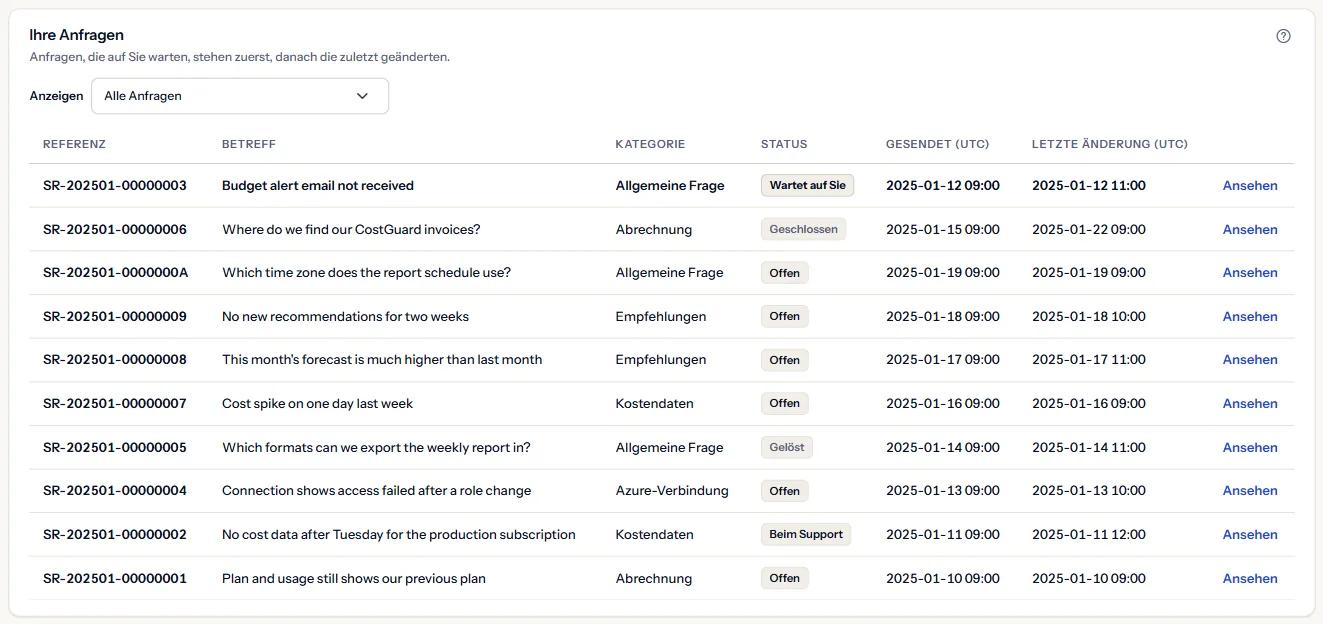
Task: Open the Alle Anfragen filter dropdown
Action: point(240,96)
